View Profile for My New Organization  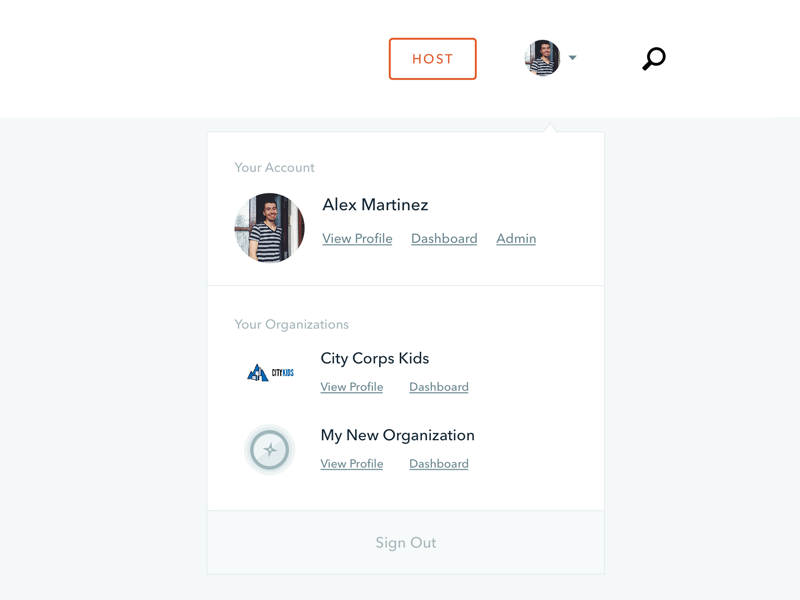[x=352, y=464]
